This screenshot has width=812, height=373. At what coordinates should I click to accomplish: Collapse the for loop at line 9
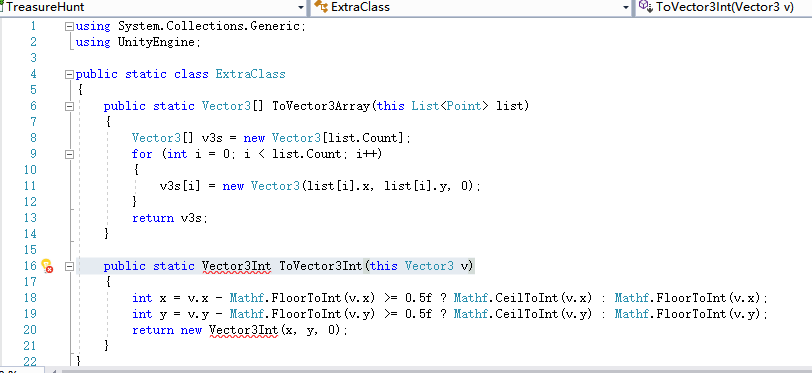(69, 154)
